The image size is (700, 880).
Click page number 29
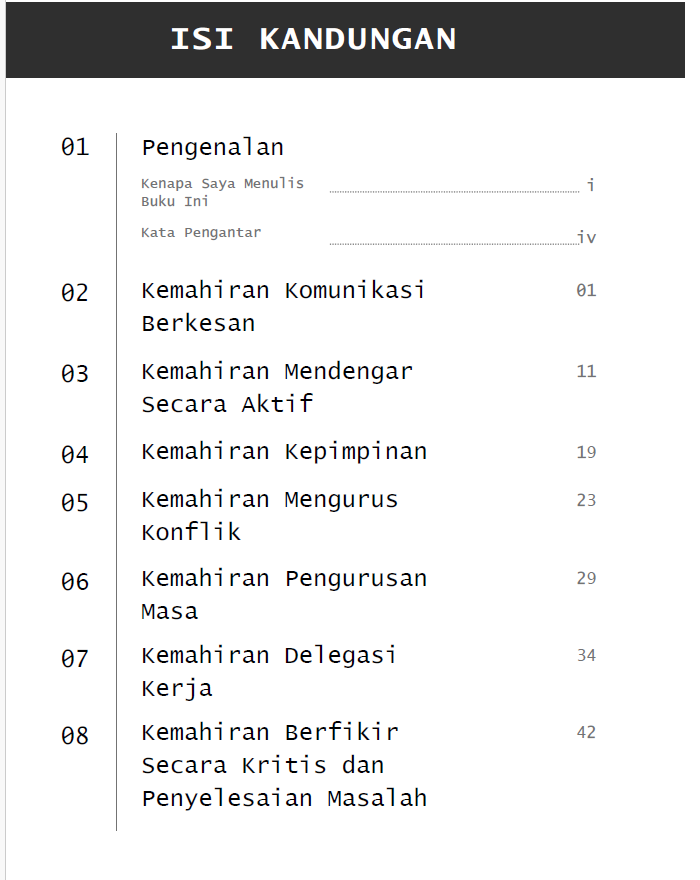click(x=586, y=579)
